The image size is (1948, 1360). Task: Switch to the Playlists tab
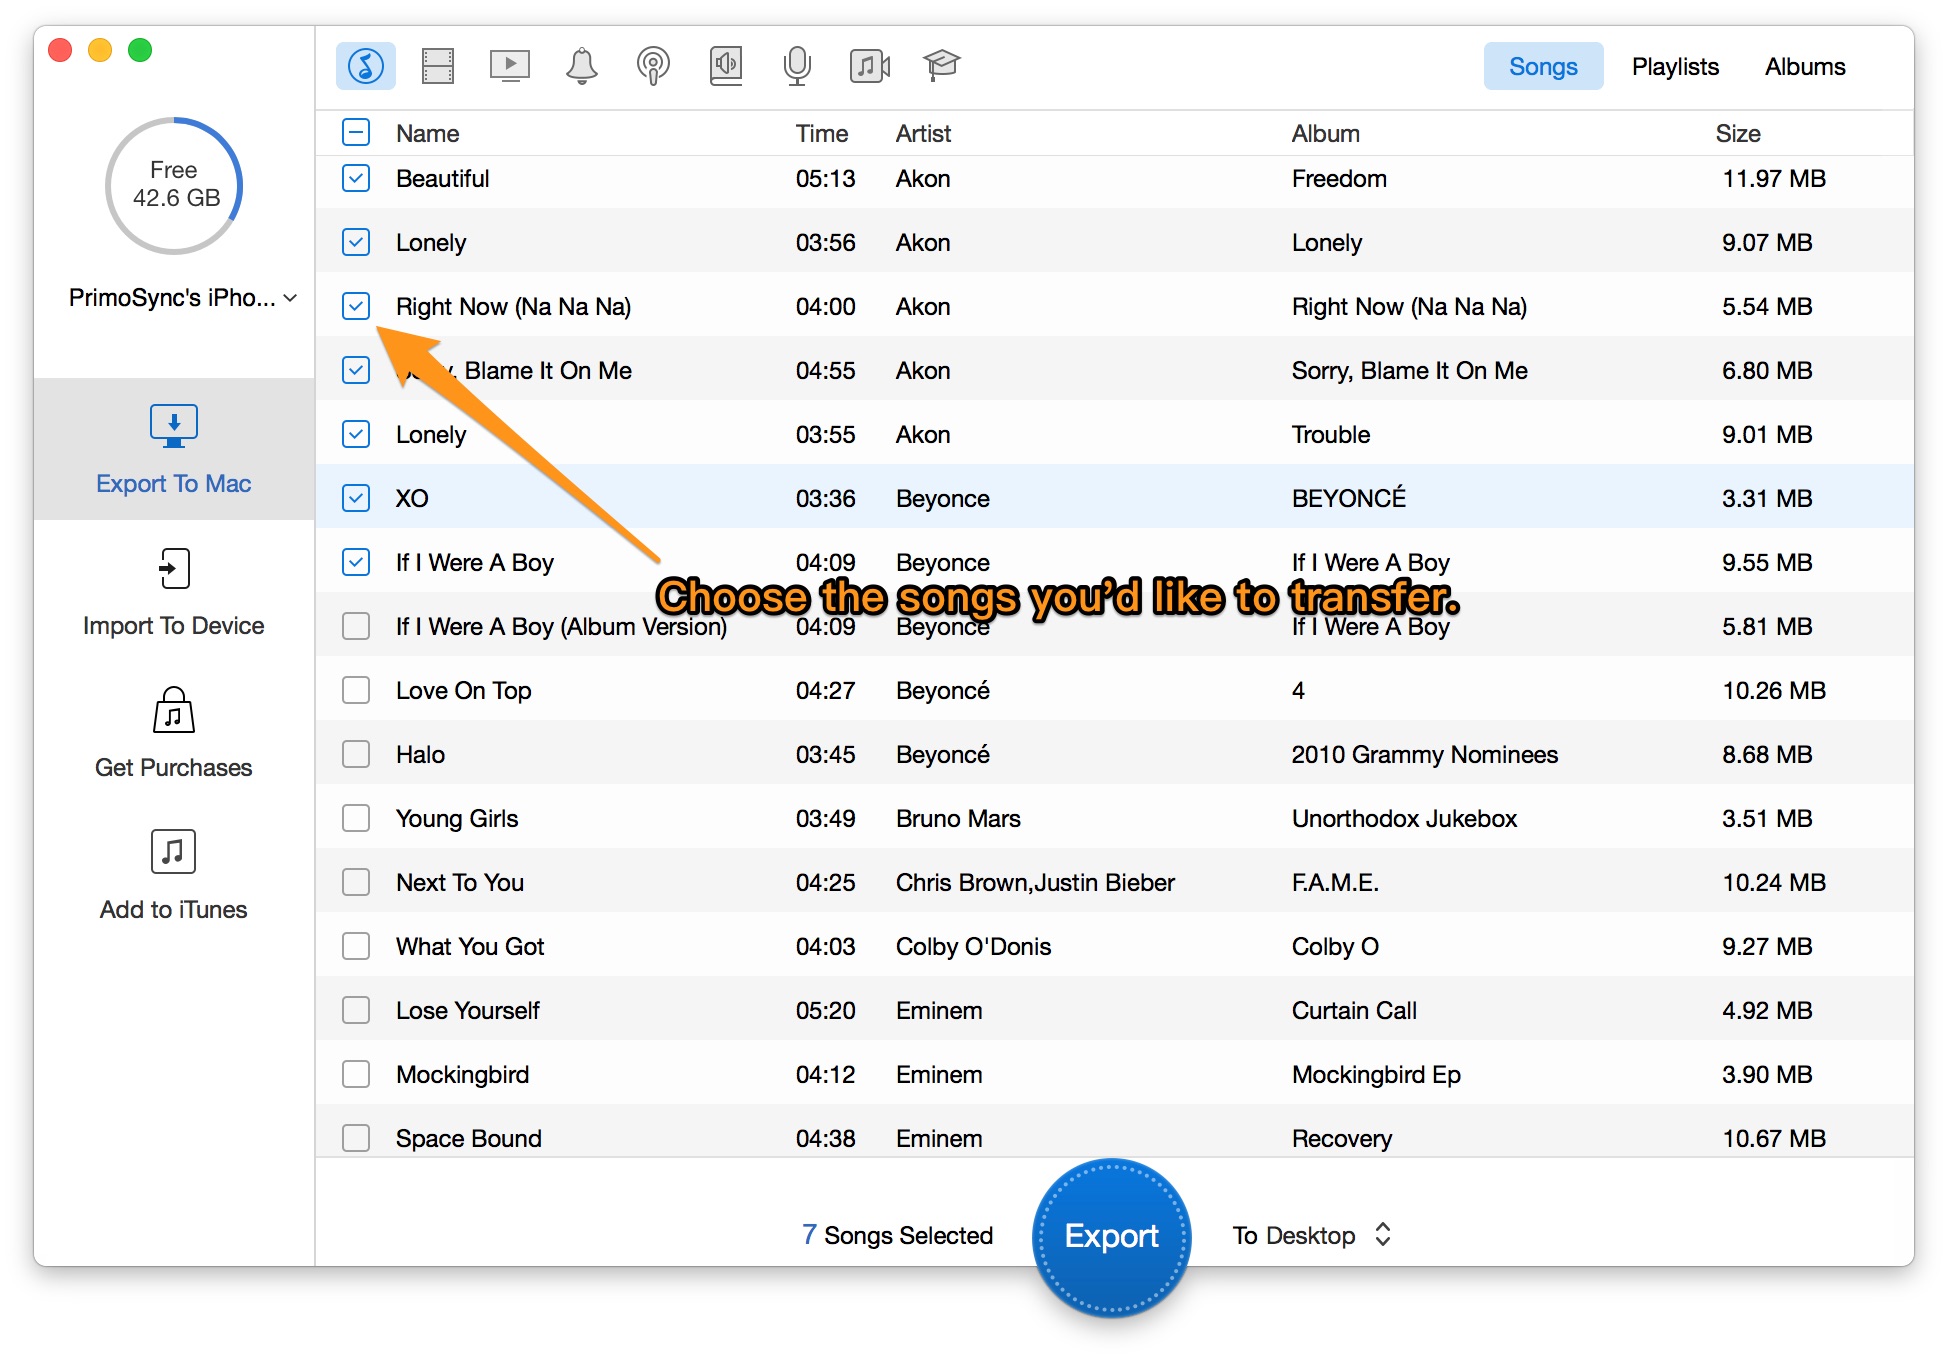tap(1675, 66)
